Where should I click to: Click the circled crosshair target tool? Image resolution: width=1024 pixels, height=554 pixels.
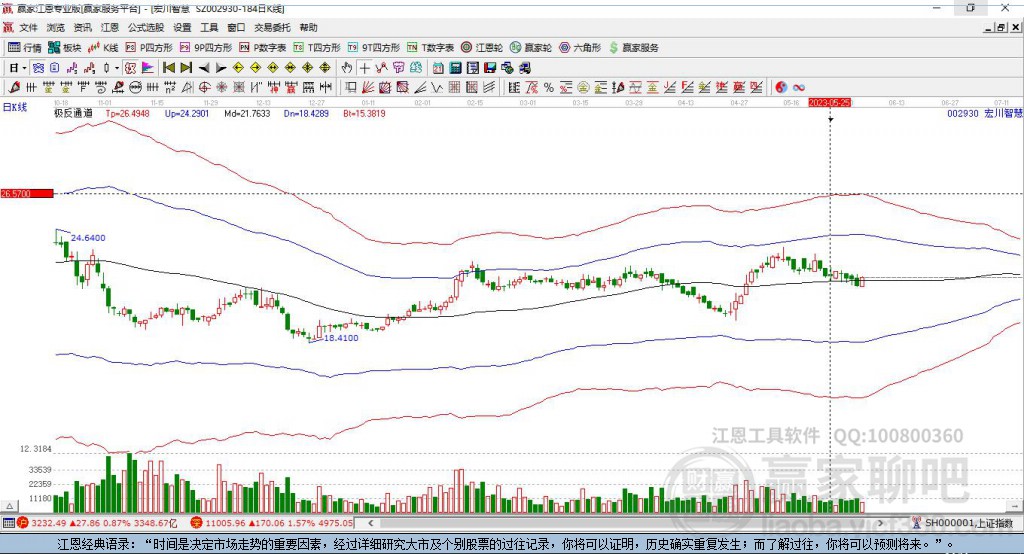[204, 88]
